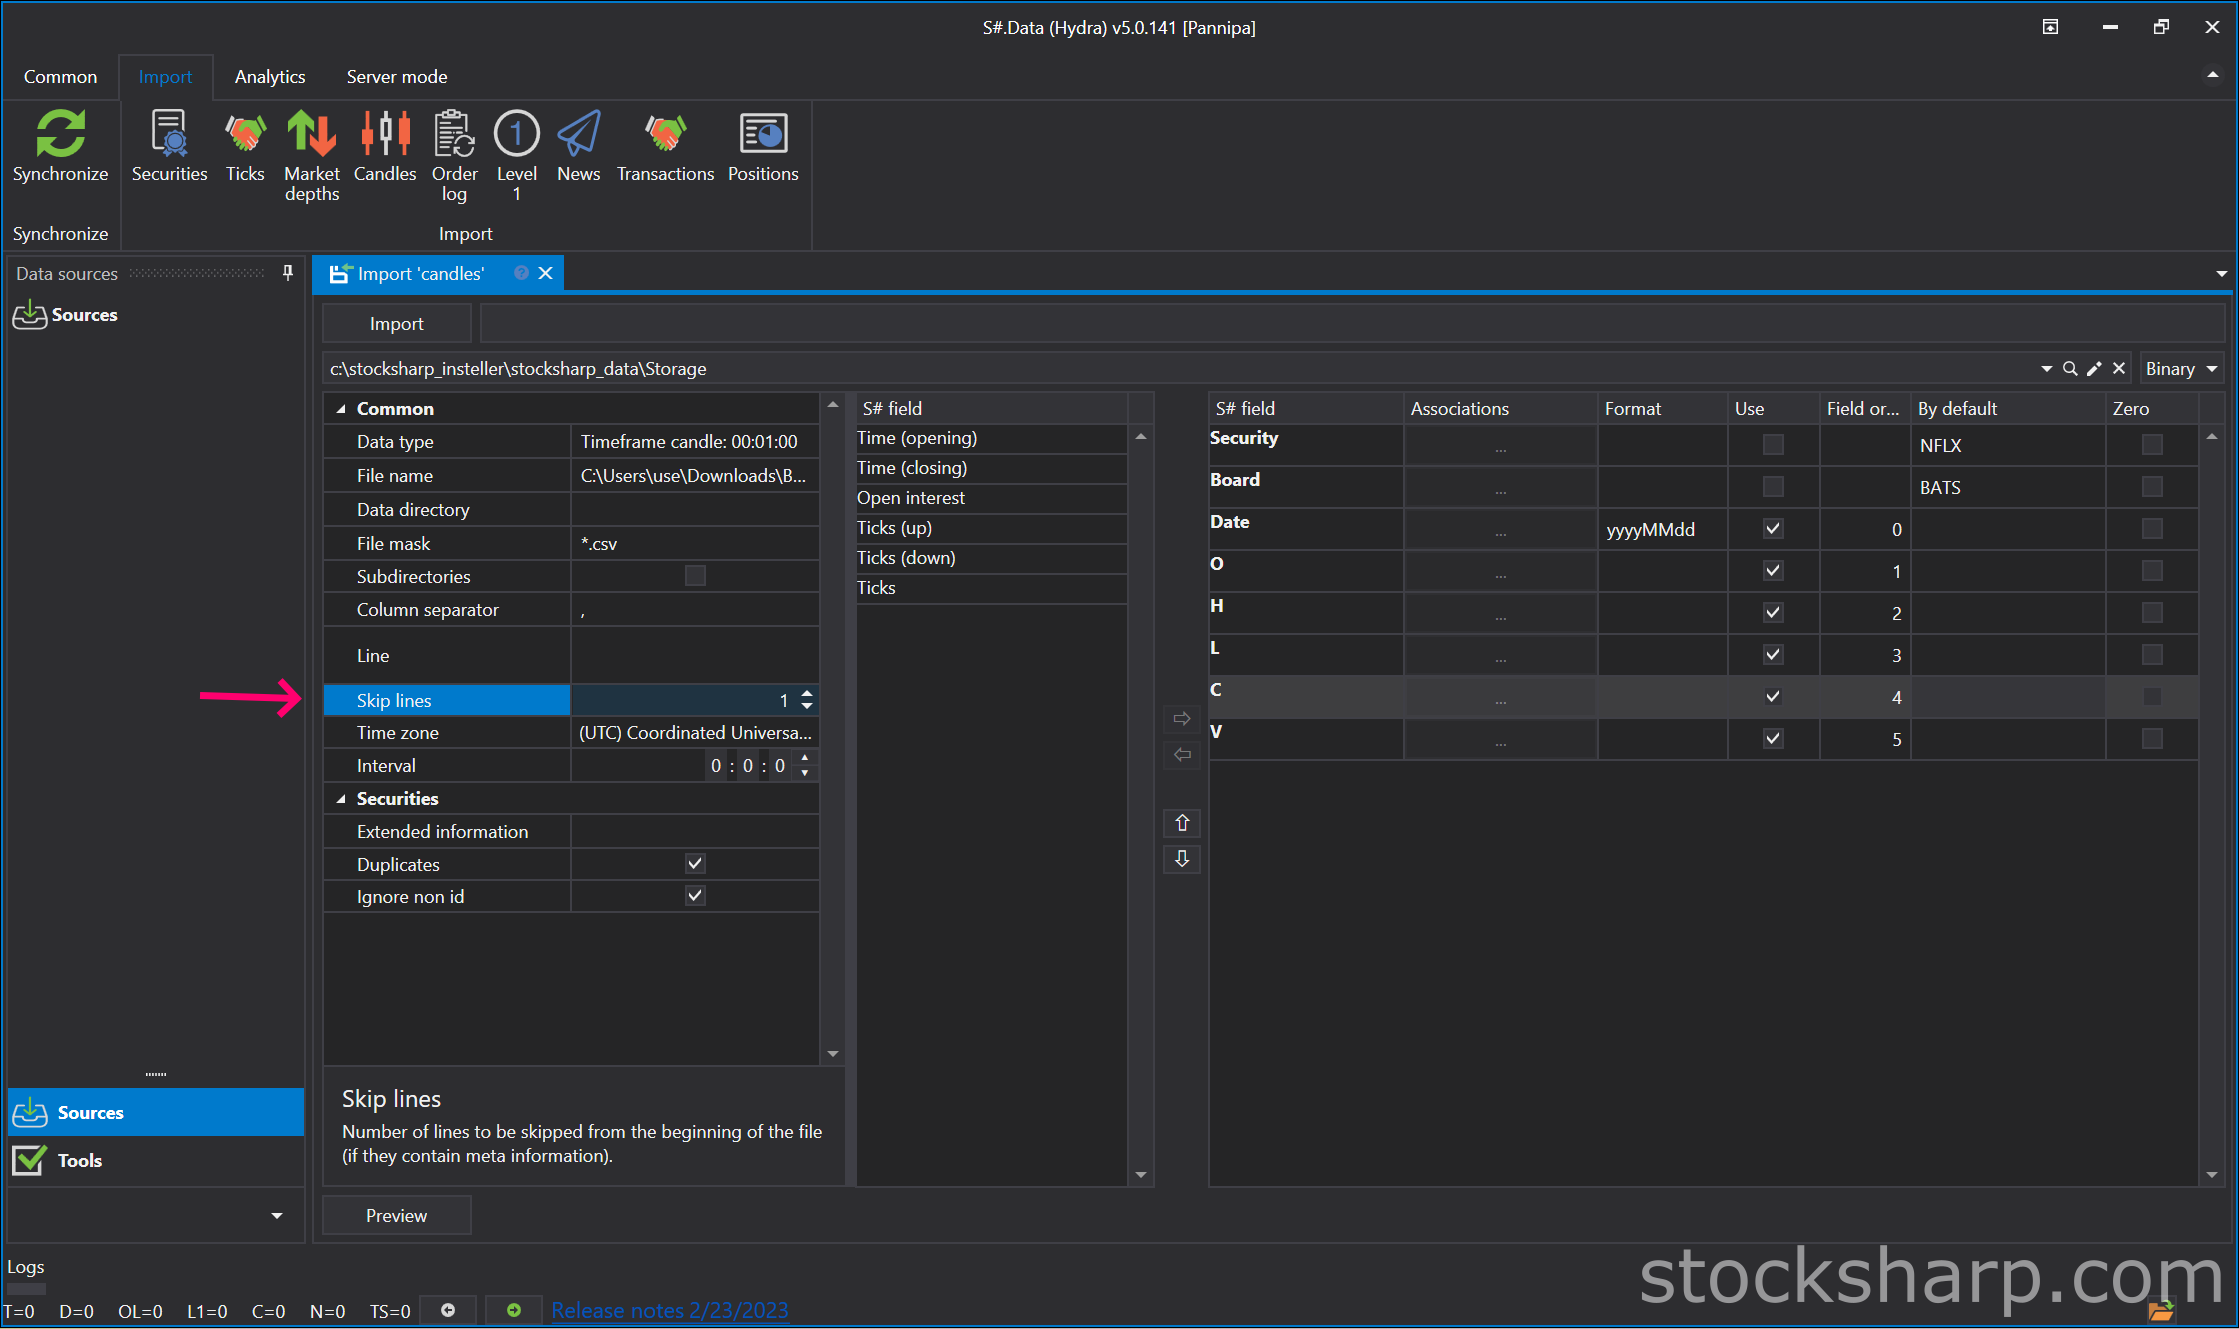Viewport: 2239px width, 1329px height.
Task: Open Release notes 2/23/2023 link
Action: click(x=669, y=1310)
